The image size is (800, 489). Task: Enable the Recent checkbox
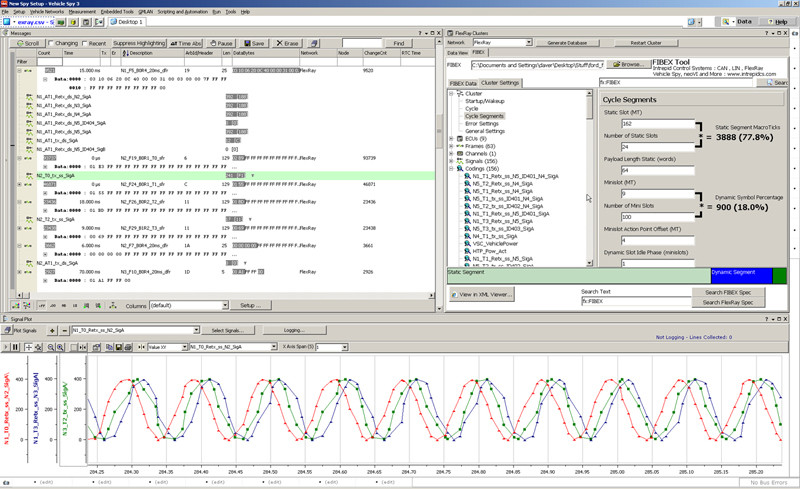(x=87, y=44)
